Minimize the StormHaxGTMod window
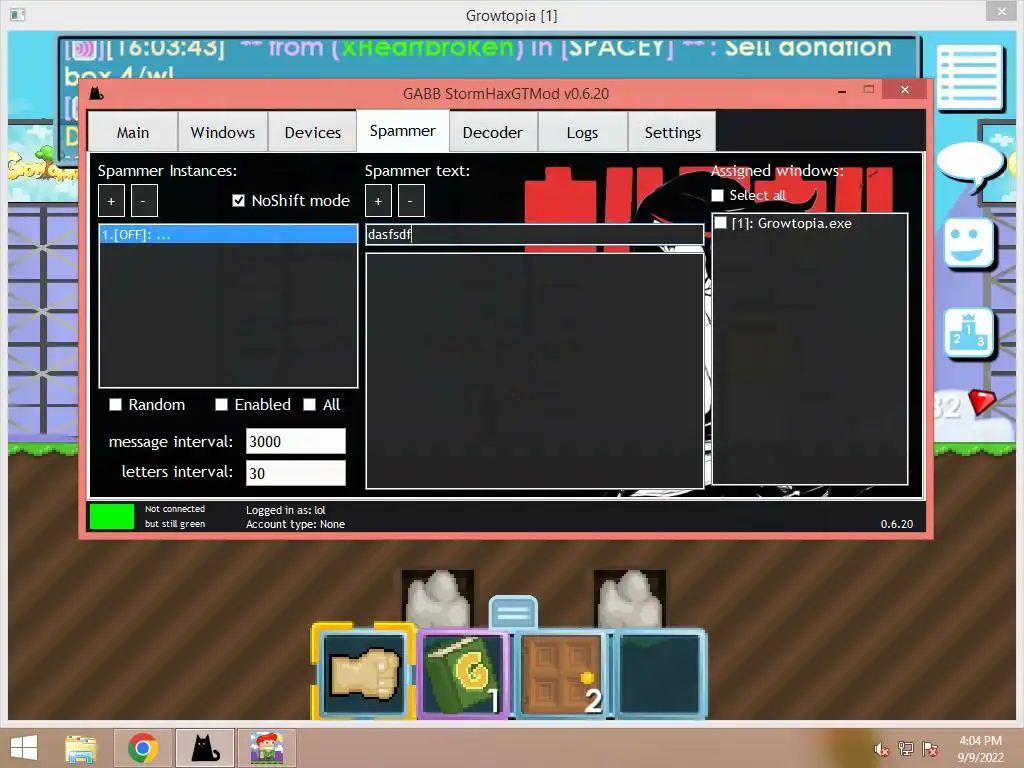The height and width of the screenshot is (768, 1024). pyautogui.click(x=842, y=91)
